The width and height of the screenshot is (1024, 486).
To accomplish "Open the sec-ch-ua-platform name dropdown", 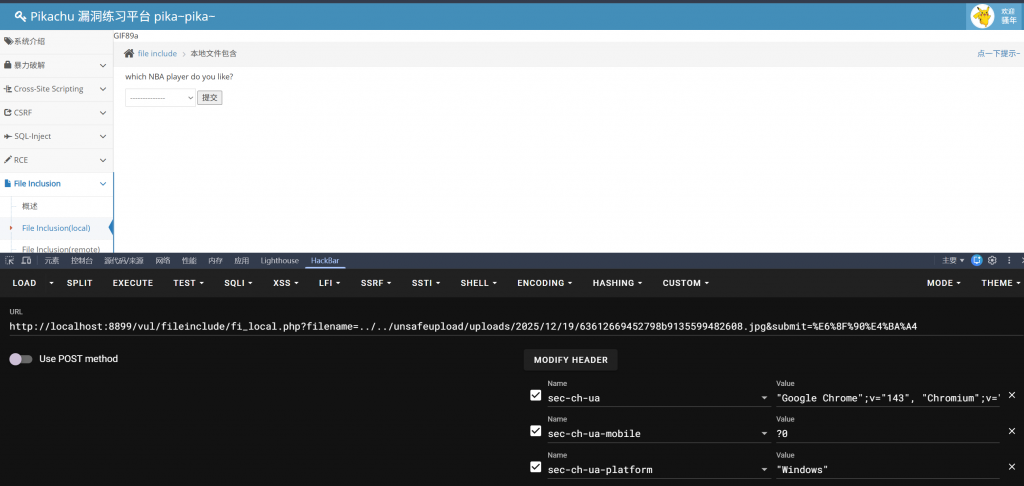I will pos(765,470).
